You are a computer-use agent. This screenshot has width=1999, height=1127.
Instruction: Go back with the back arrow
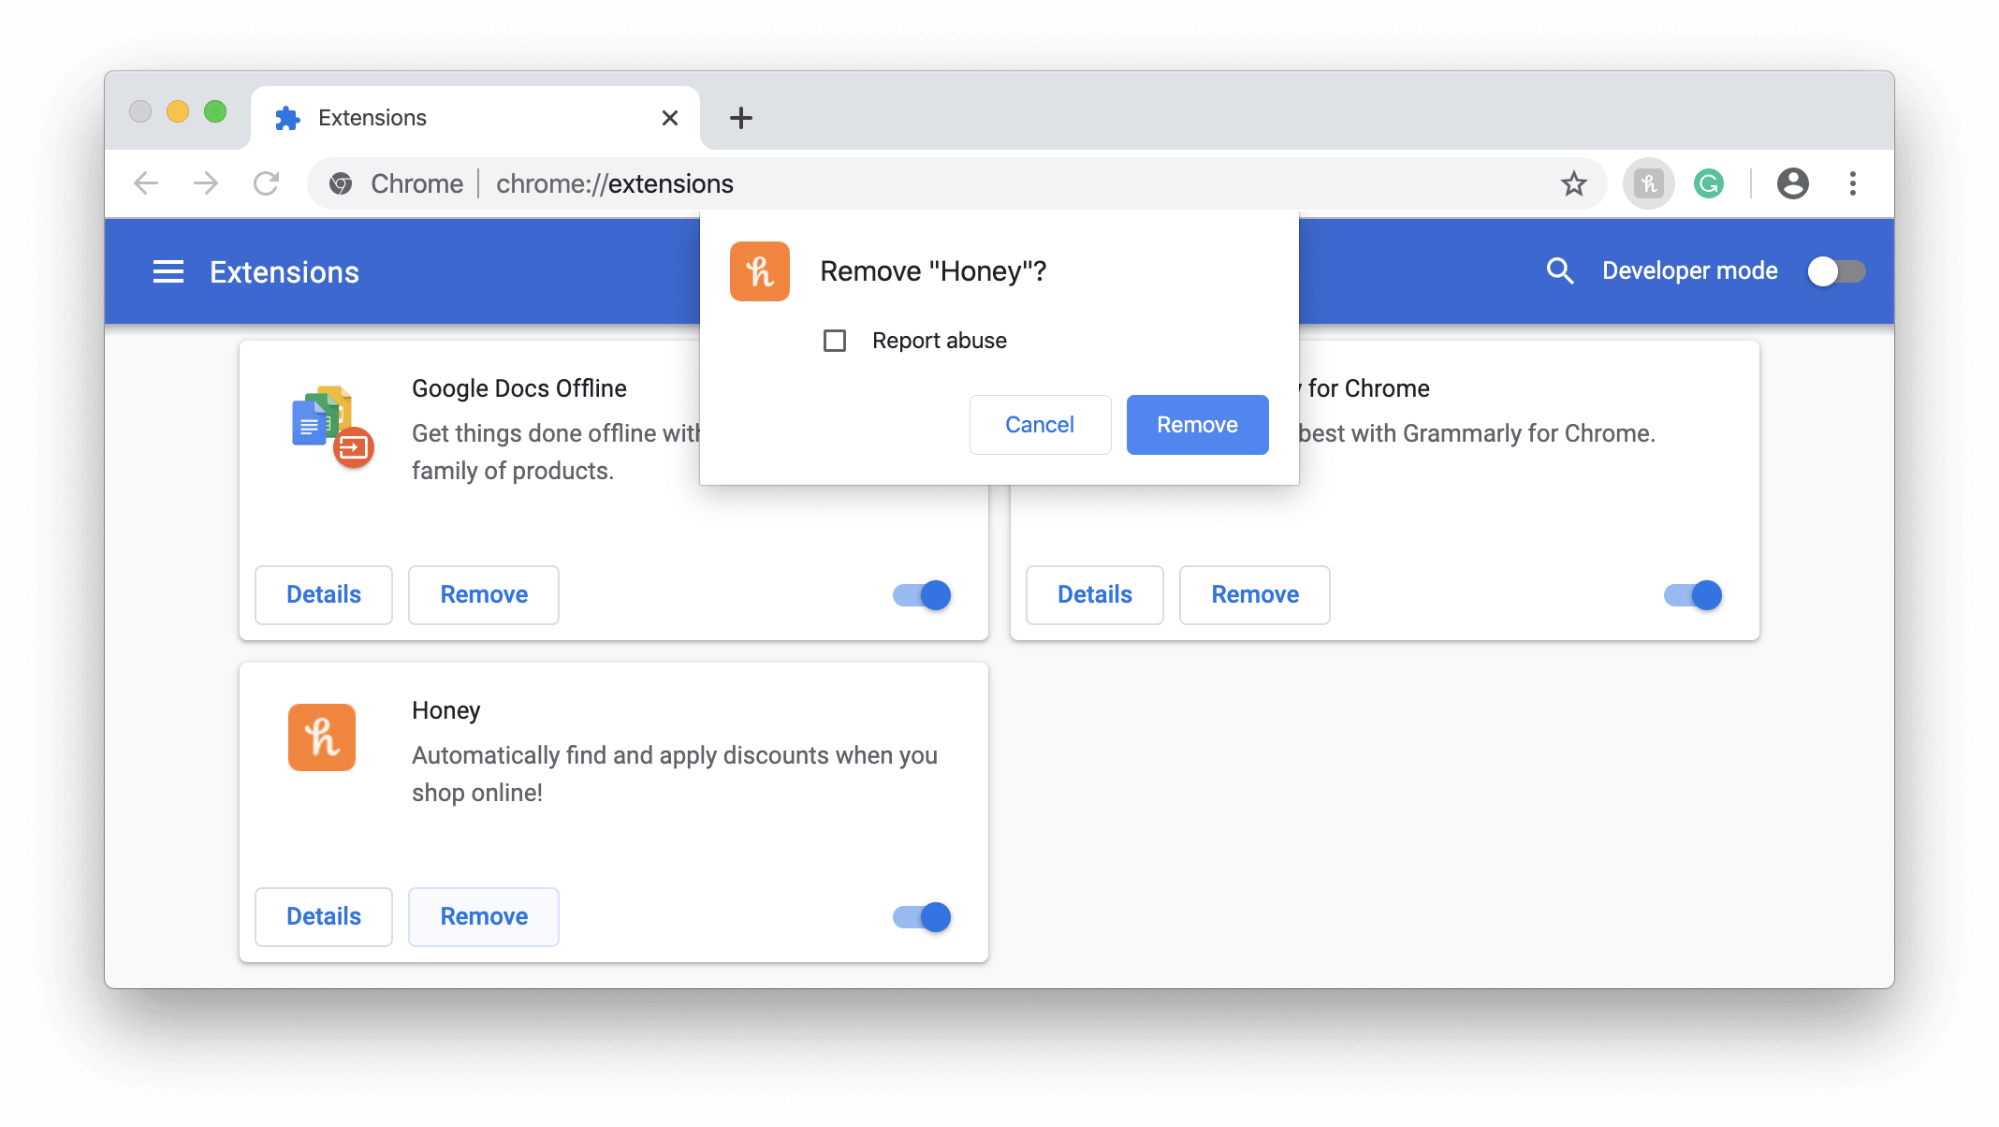tap(146, 184)
